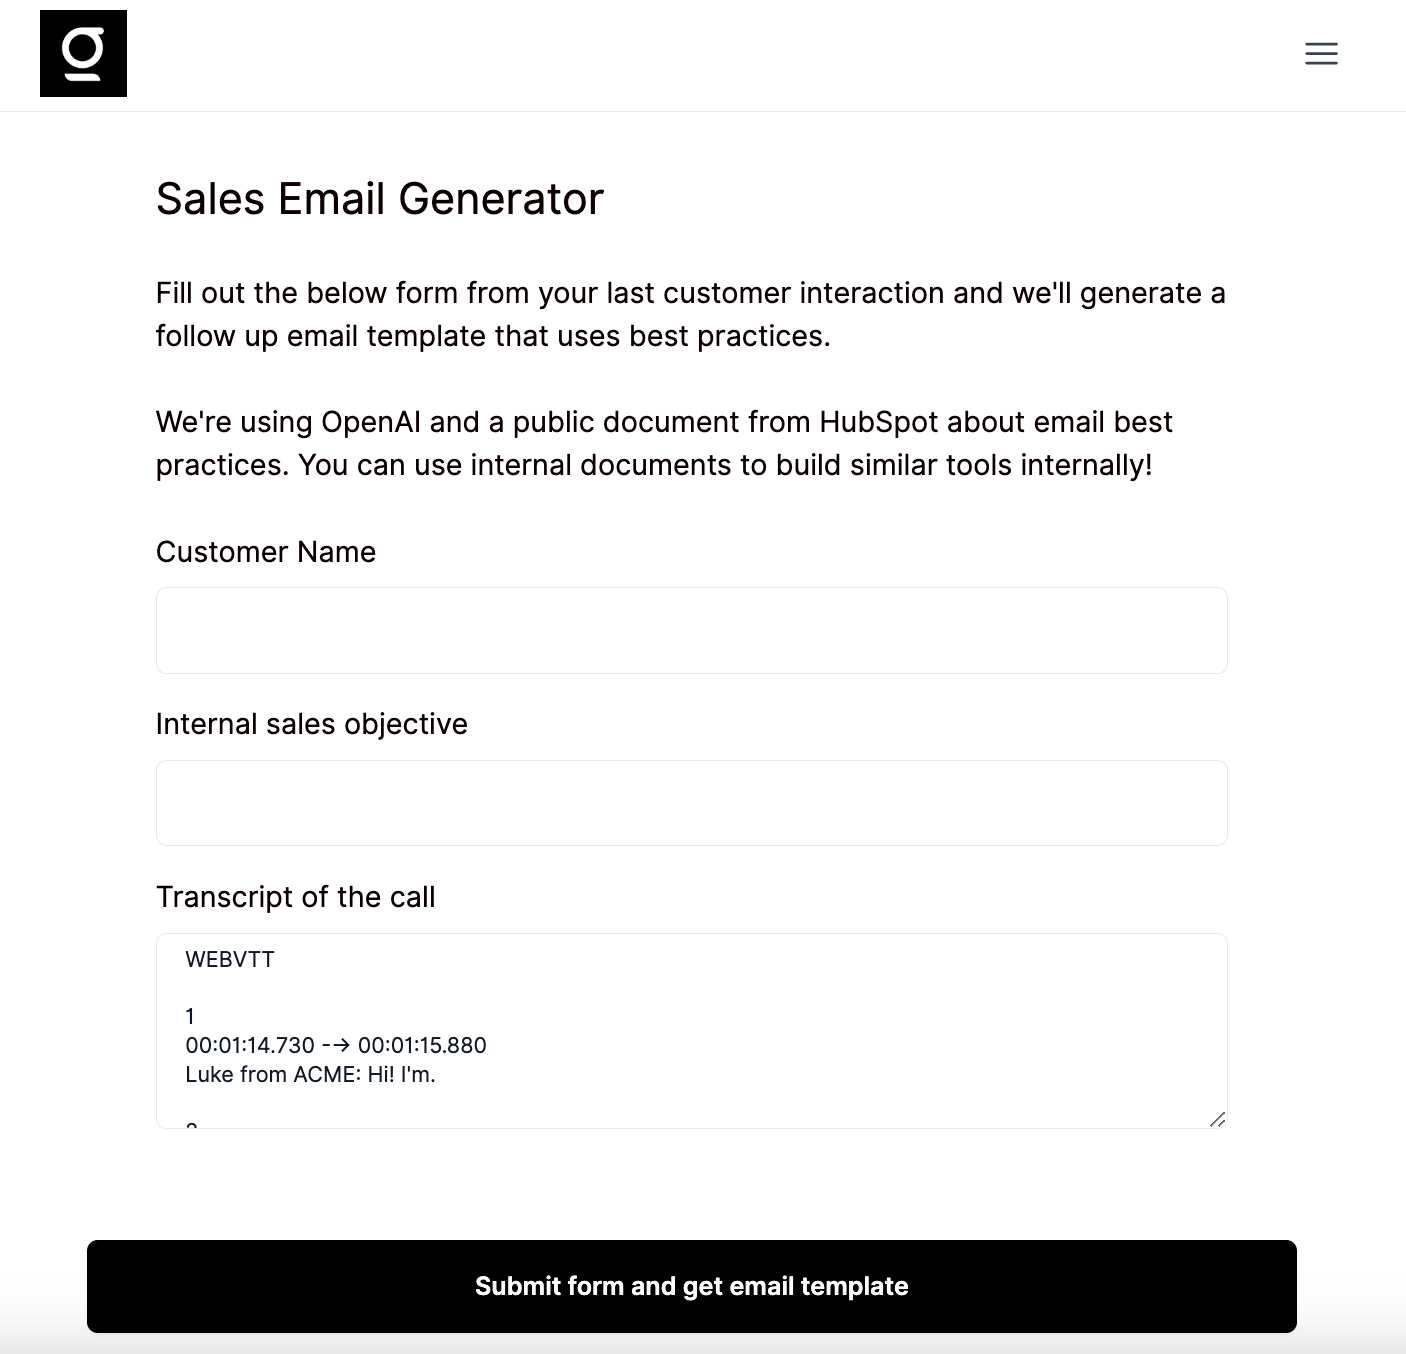Click the word "HubSpot" in description
1406x1354 pixels.
coord(878,422)
